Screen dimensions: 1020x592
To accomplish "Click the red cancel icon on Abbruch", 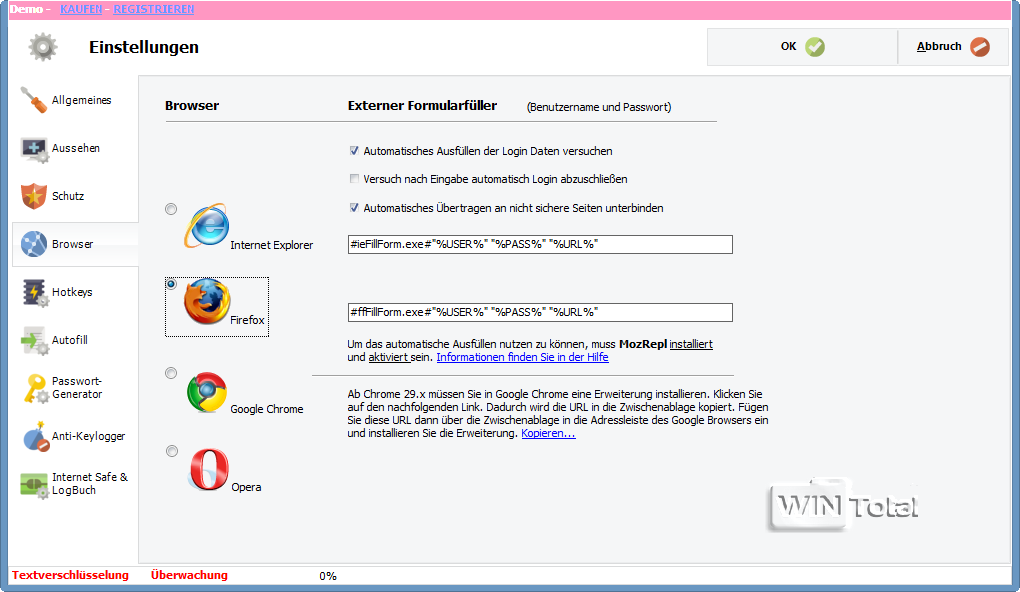I will [x=980, y=47].
